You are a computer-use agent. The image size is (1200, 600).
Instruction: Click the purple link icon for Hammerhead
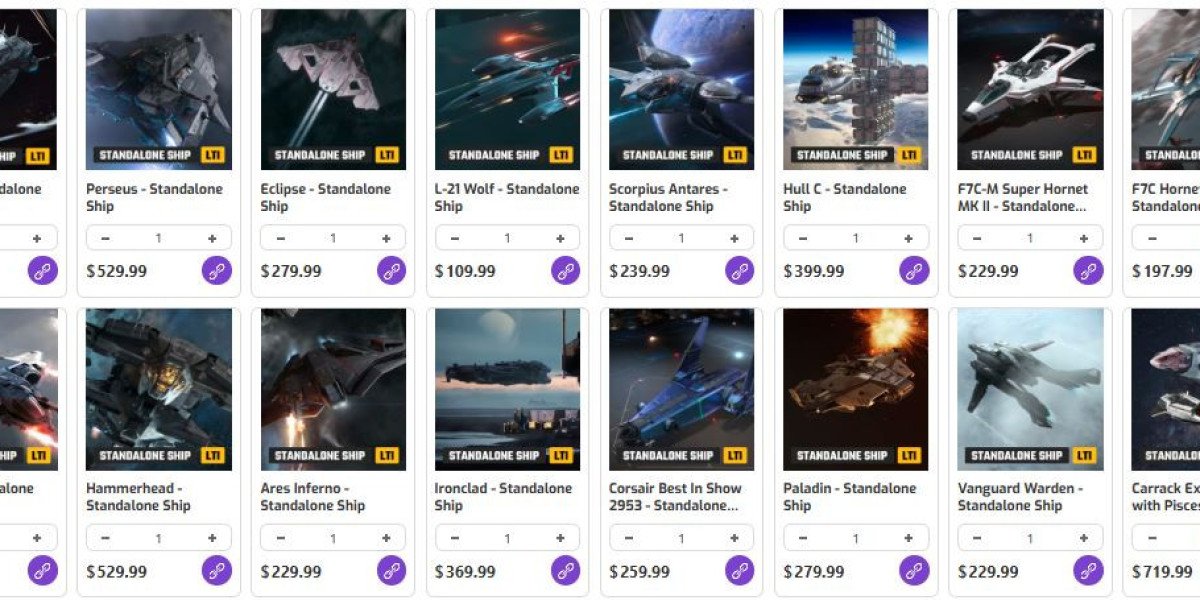coord(217,571)
